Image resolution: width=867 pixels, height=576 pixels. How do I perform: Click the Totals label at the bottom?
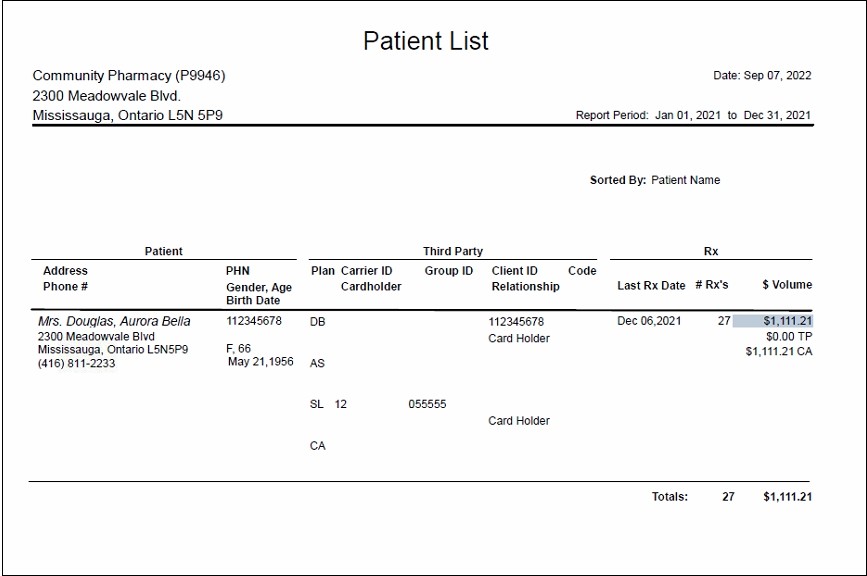[669, 497]
